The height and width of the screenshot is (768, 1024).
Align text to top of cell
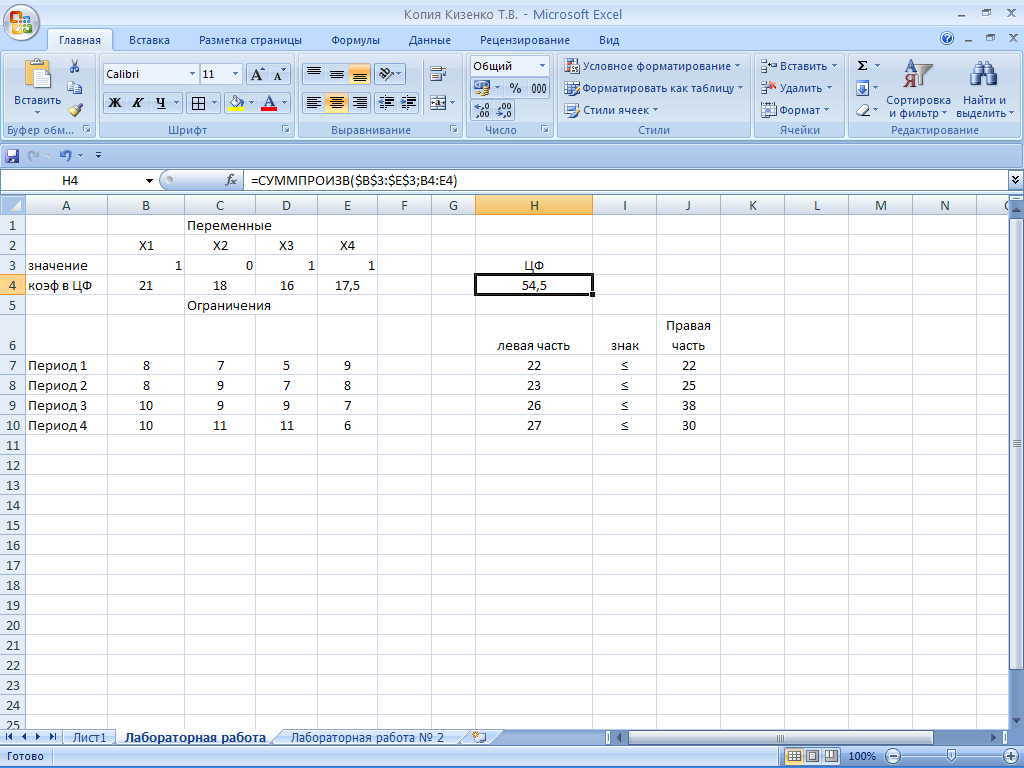(313, 73)
